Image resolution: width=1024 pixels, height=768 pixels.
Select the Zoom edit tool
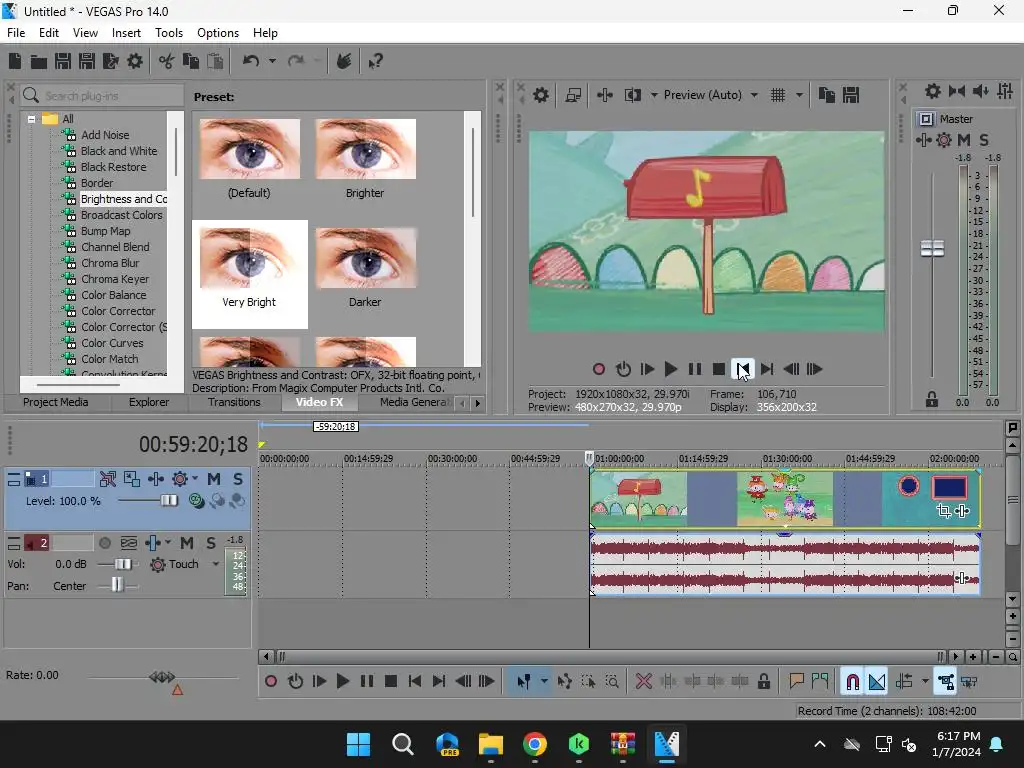click(x=612, y=682)
